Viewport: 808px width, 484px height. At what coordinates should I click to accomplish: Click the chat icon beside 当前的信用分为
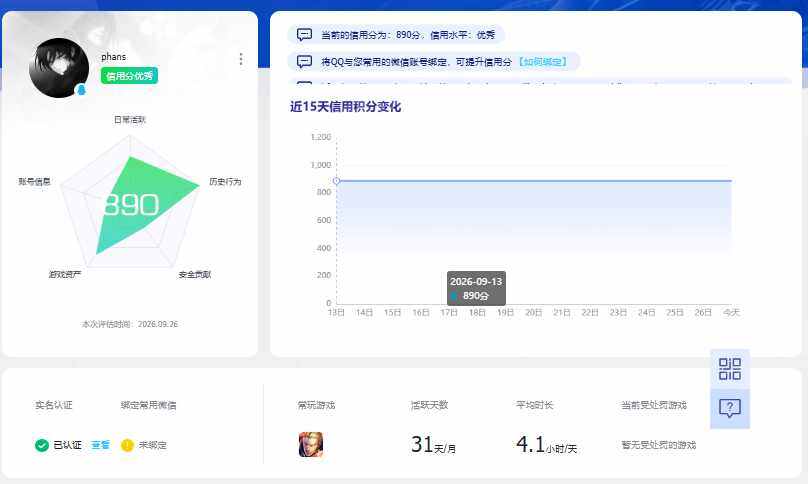pyautogui.click(x=305, y=35)
